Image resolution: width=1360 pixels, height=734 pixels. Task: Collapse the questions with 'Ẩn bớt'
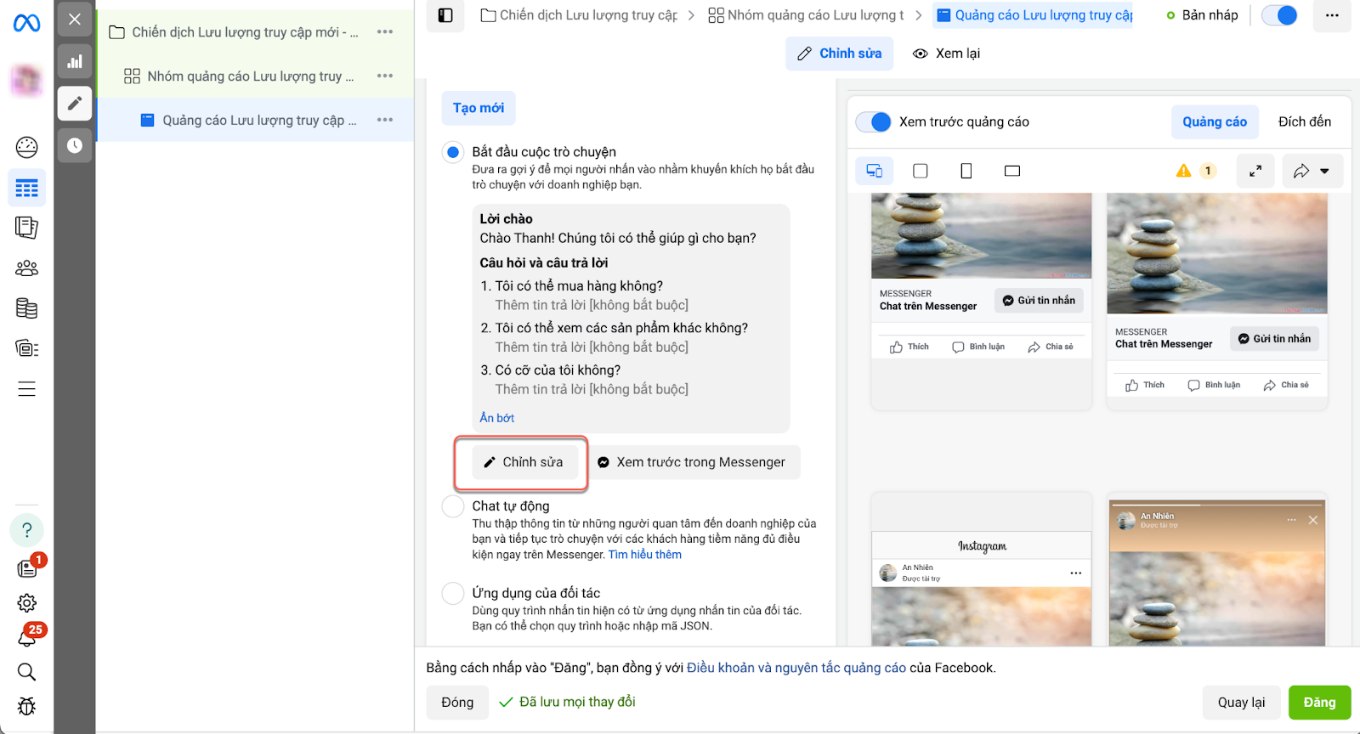497,418
